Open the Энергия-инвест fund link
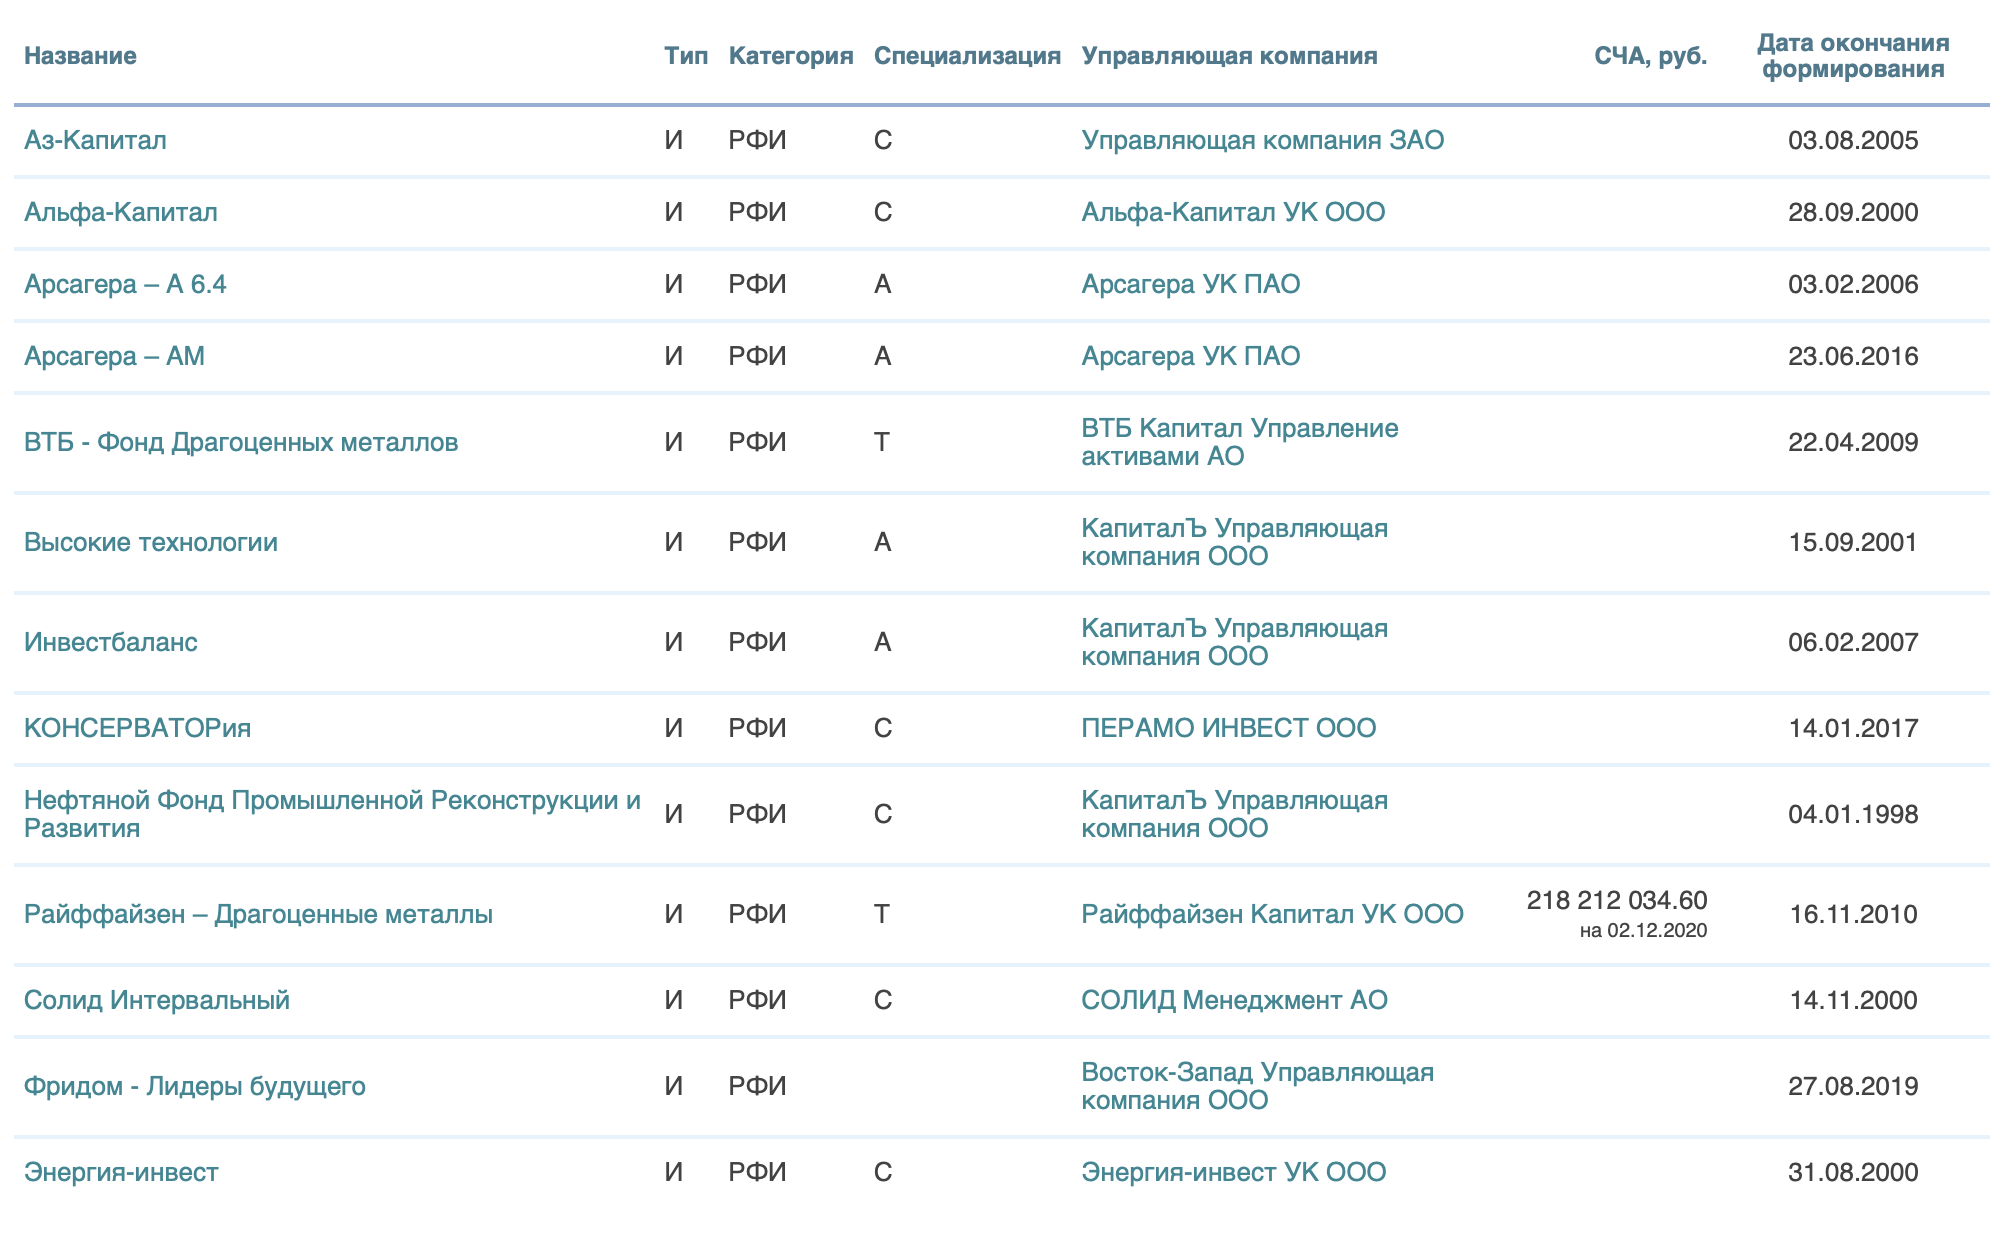 coord(121,1172)
